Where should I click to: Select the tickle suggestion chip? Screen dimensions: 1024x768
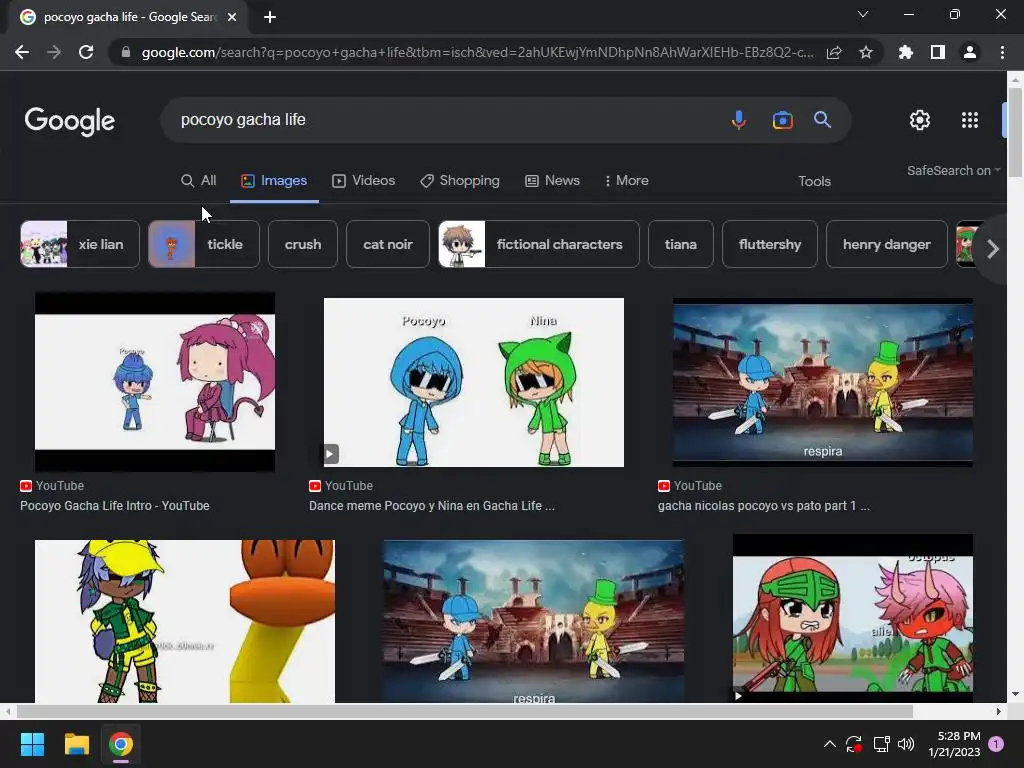pos(204,244)
